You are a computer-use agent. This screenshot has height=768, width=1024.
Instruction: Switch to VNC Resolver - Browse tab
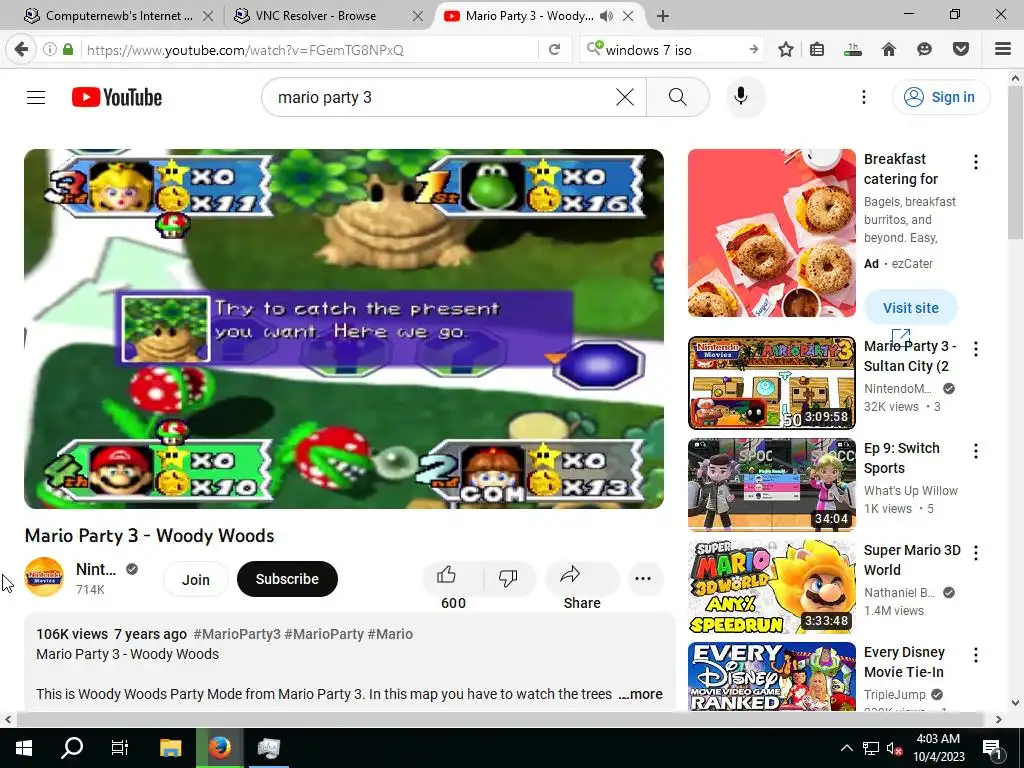coord(315,16)
